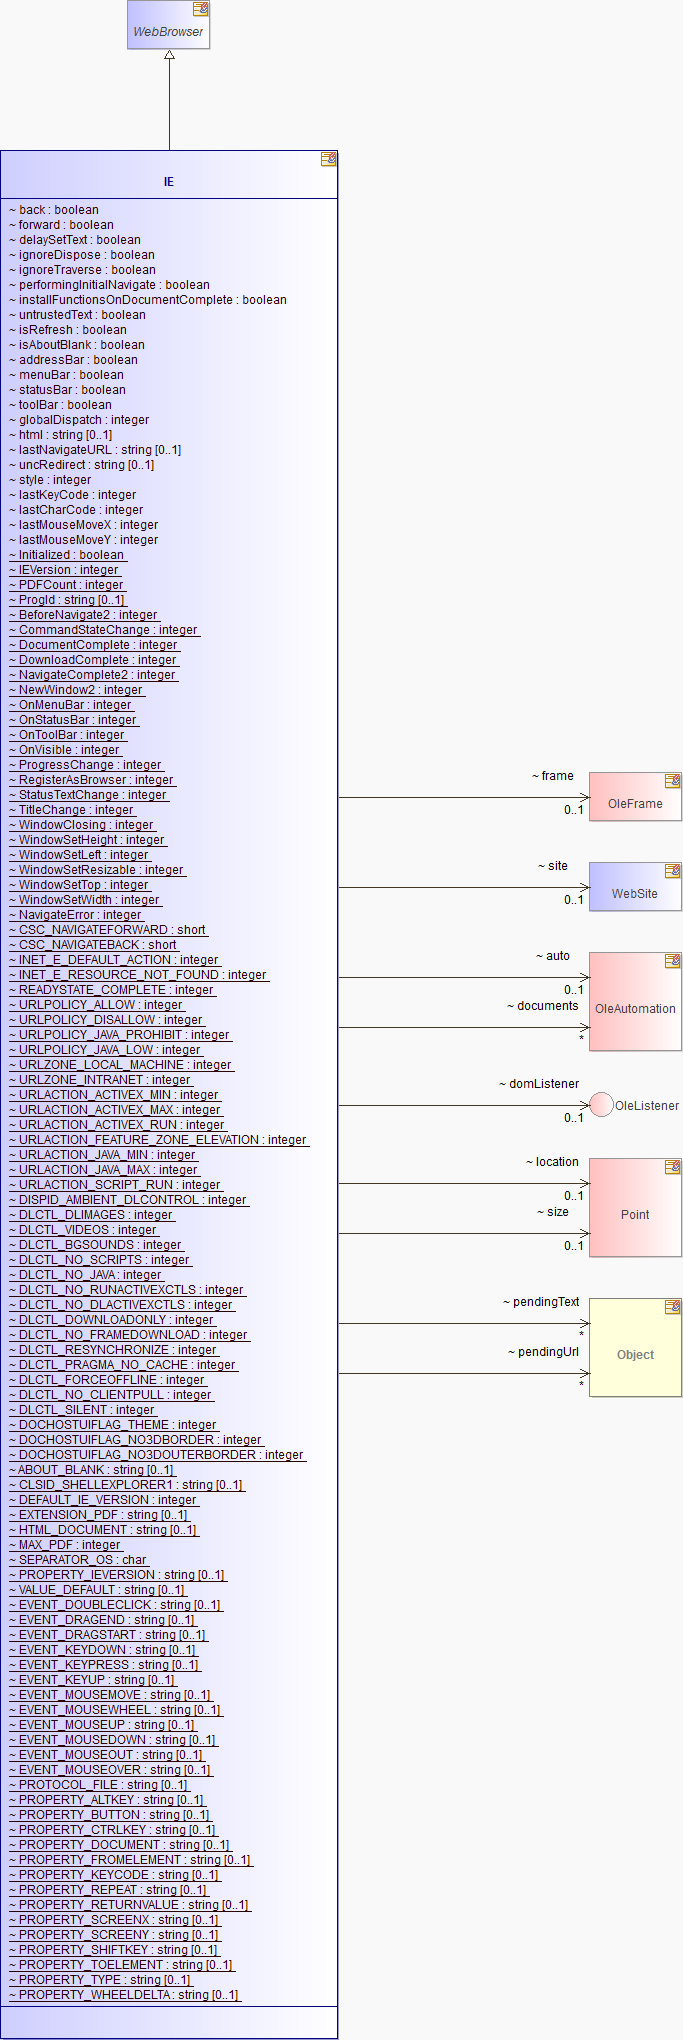Select attribute '~ WindowSetResizable : integer'
The width and height of the screenshot is (683, 2040).
[97, 870]
